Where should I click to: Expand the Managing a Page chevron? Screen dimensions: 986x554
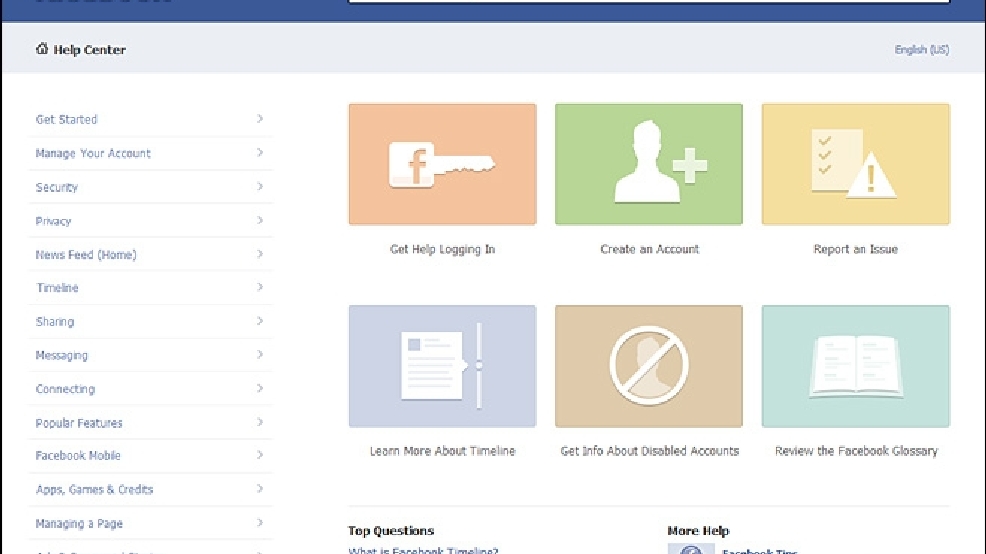point(260,523)
